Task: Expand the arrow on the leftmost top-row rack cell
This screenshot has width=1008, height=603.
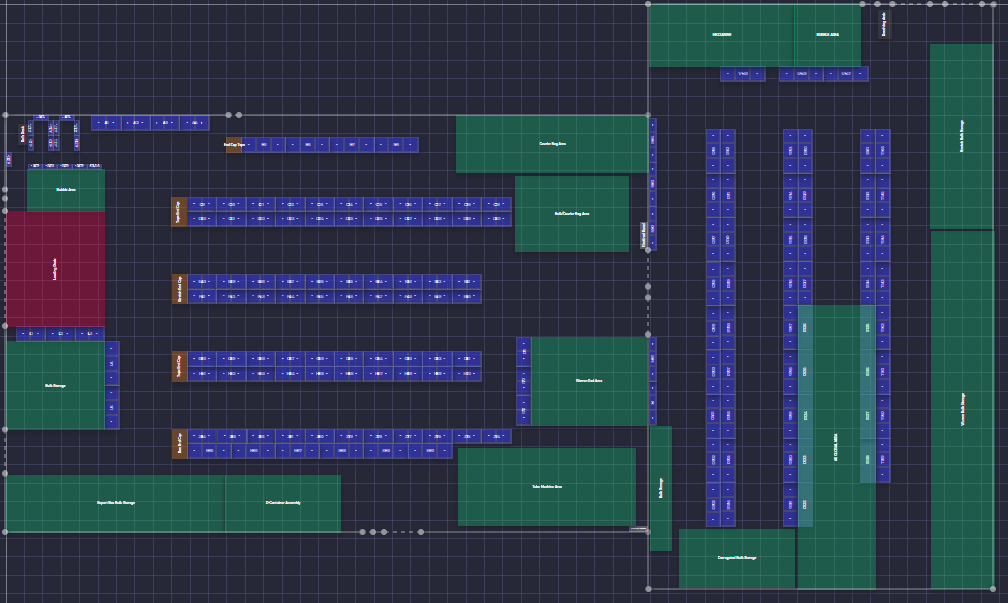Action: click(x=100, y=123)
